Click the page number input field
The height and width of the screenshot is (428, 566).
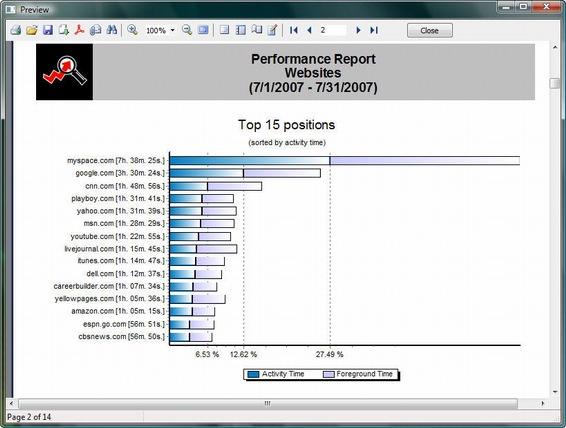pos(332,30)
